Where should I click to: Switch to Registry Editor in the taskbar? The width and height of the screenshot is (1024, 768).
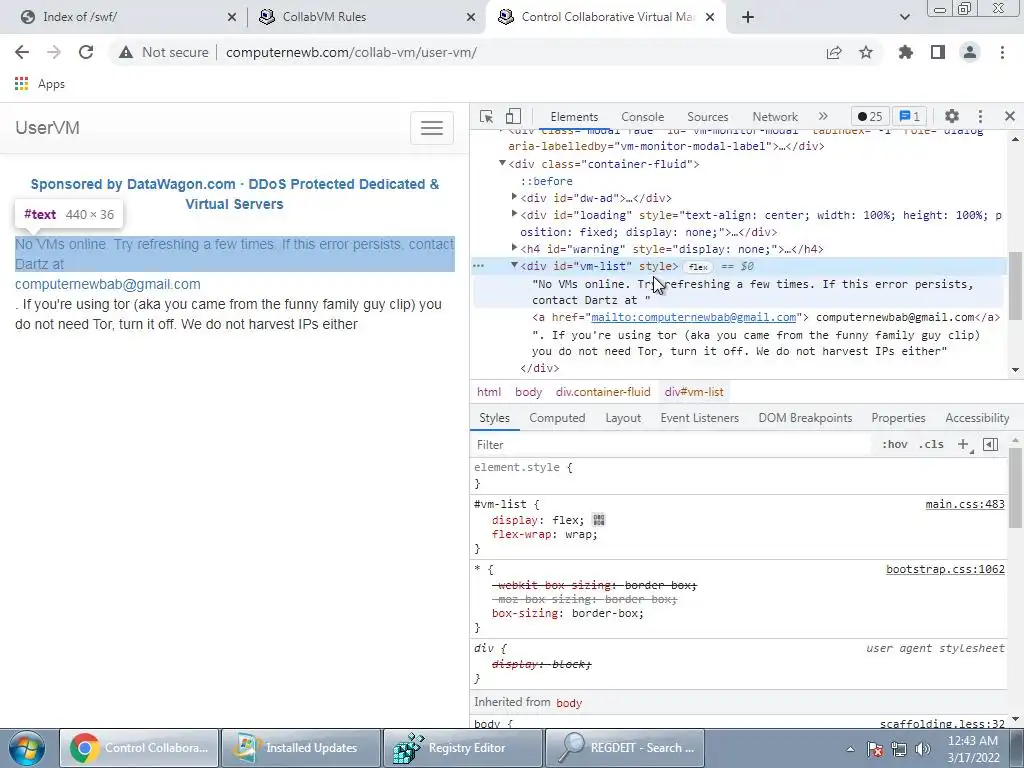click(463, 748)
